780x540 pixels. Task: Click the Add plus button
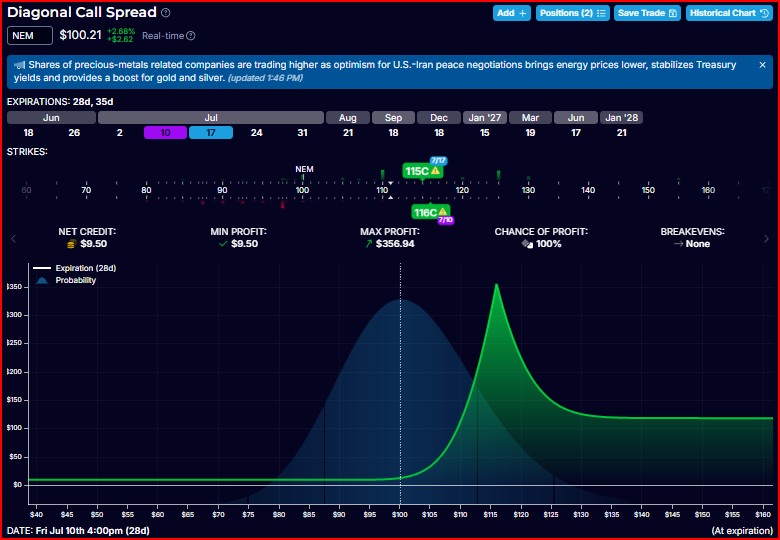512,13
